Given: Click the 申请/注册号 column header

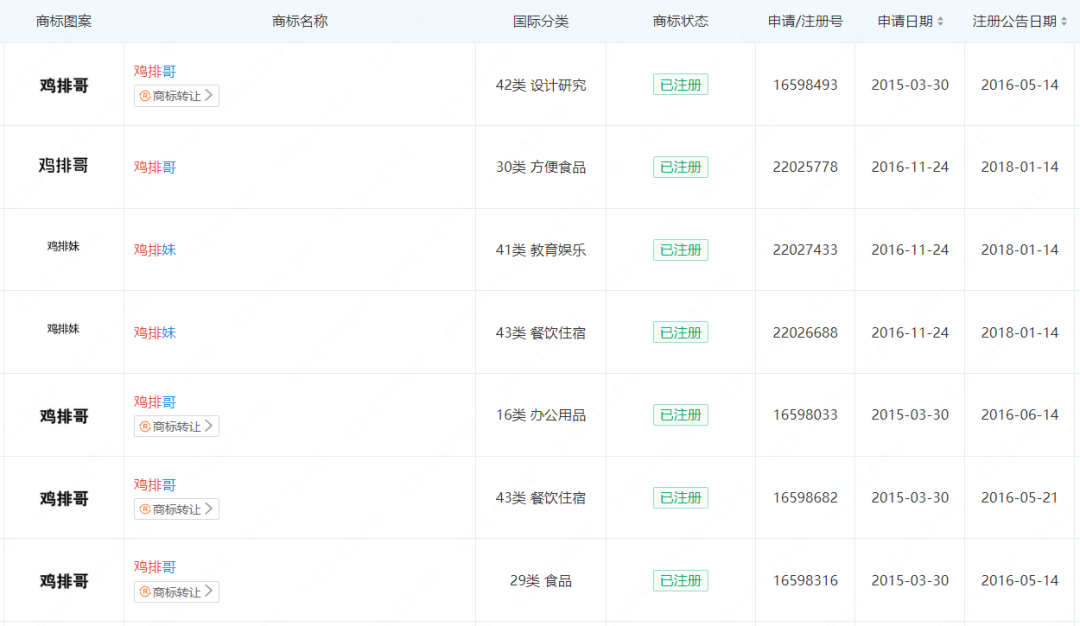Looking at the screenshot, I should click(805, 21).
